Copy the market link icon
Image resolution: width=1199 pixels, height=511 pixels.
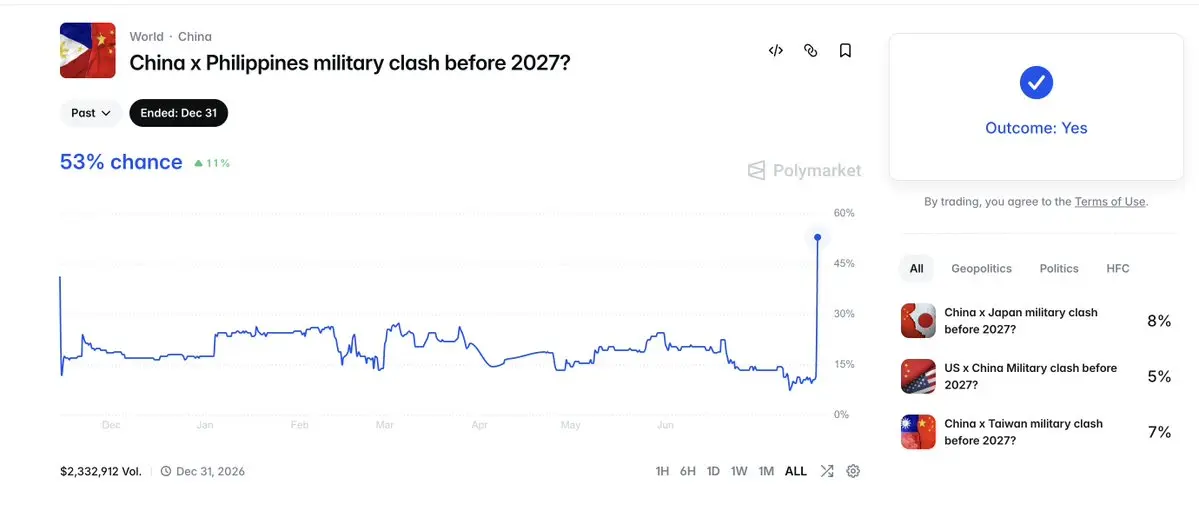pos(811,50)
